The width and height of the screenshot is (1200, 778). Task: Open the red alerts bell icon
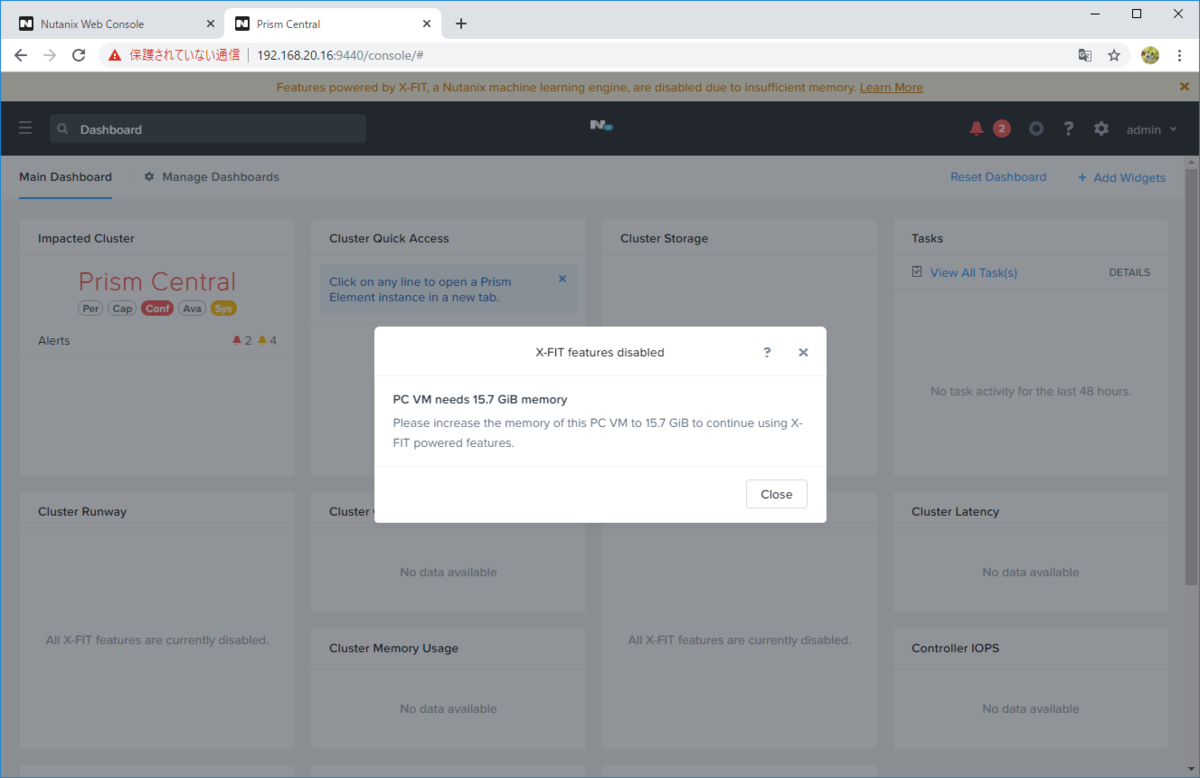coord(977,128)
